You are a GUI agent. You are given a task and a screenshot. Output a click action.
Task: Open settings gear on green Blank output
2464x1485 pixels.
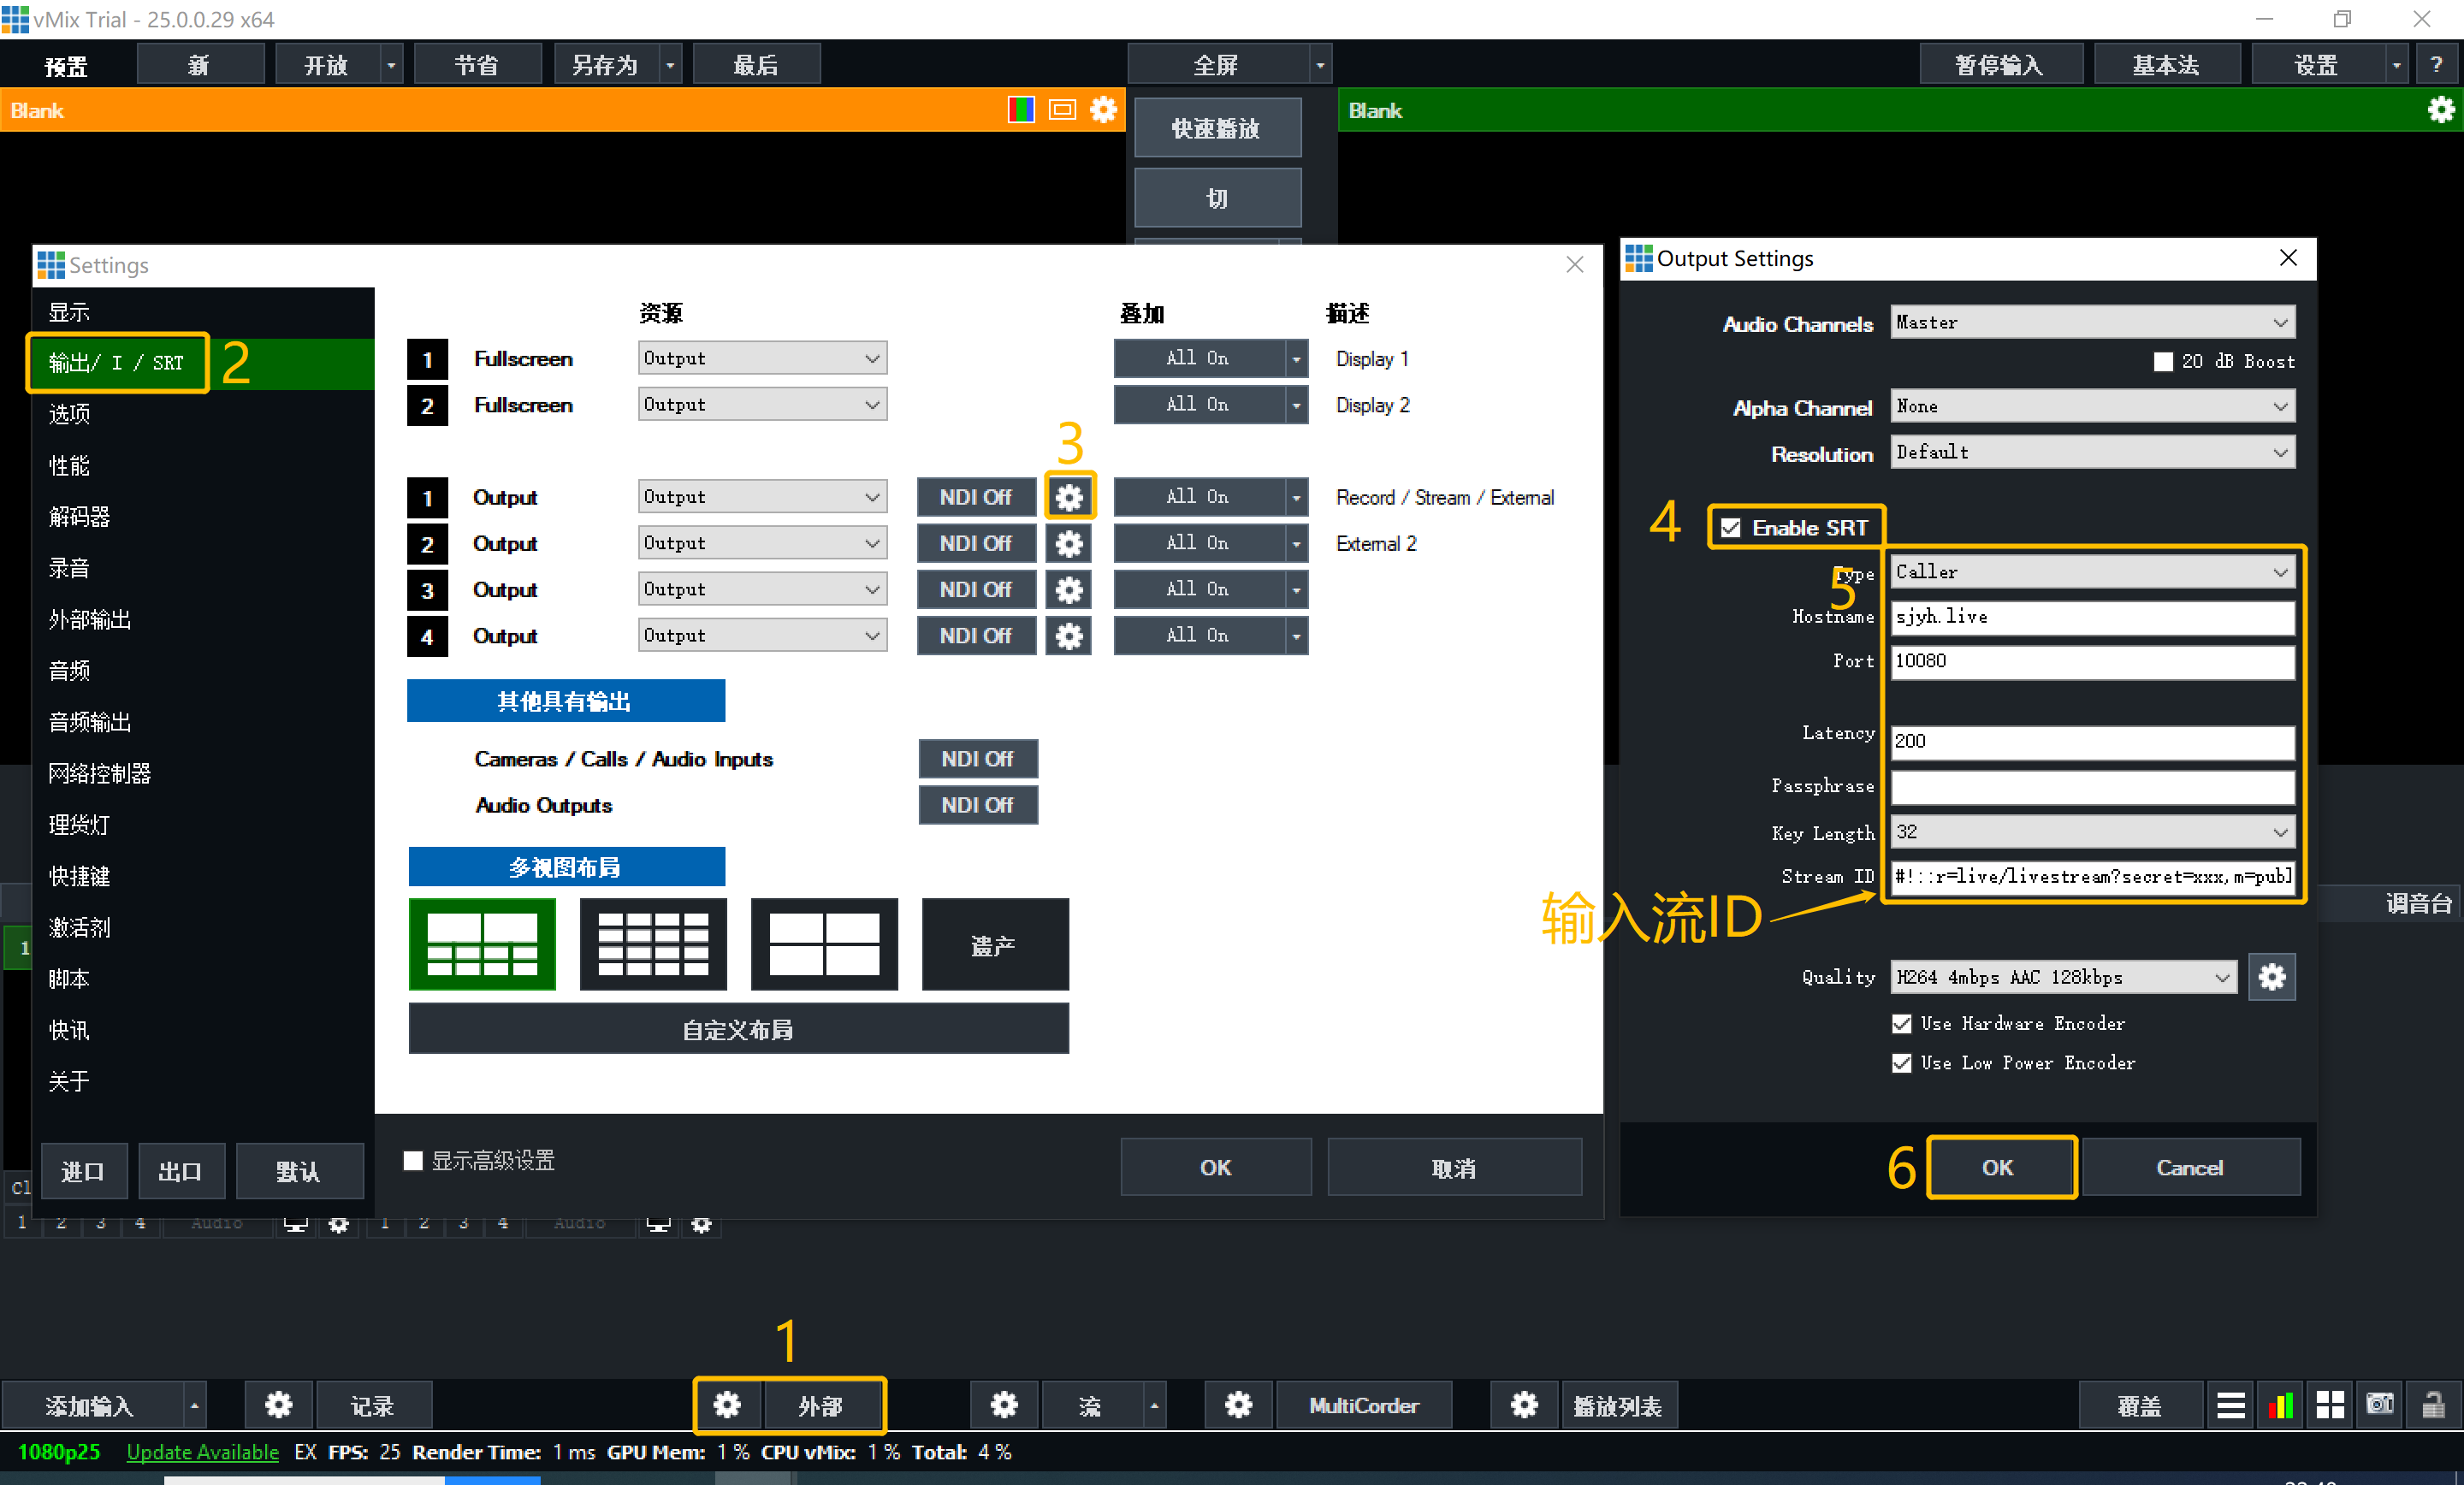tap(2440, 110)
